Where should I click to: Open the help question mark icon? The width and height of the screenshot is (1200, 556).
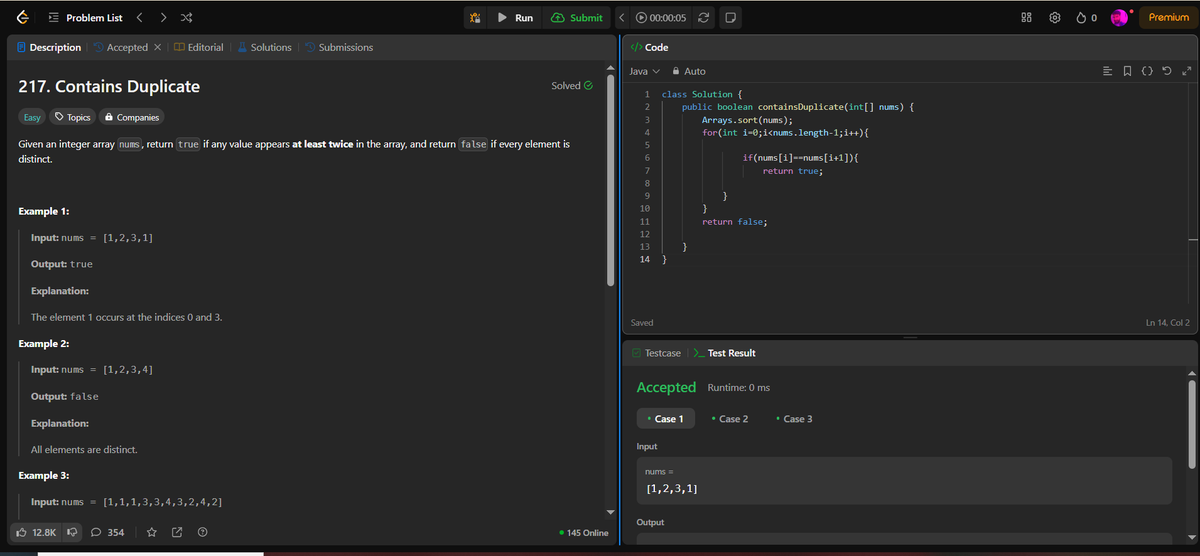tap(203, 532)
